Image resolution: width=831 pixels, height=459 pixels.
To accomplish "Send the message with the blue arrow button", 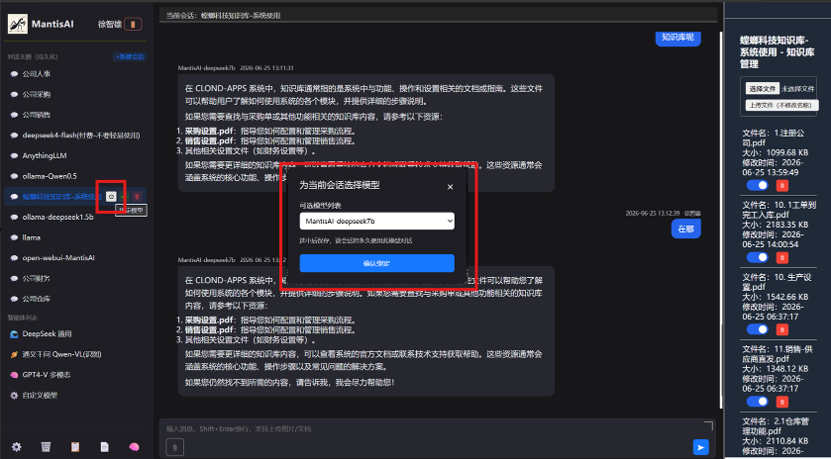I will click(x=701, y=447).
